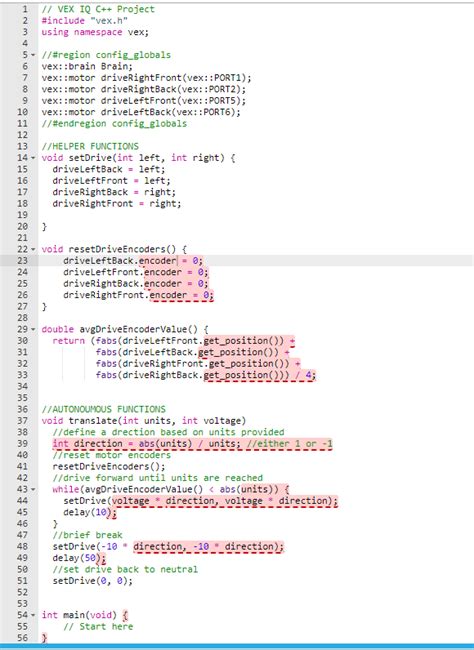Collapse the setDrive function fold arrow on line 14
Viewport: 474px width, 650px height.
pyautogui.click(x=33, y=158)
